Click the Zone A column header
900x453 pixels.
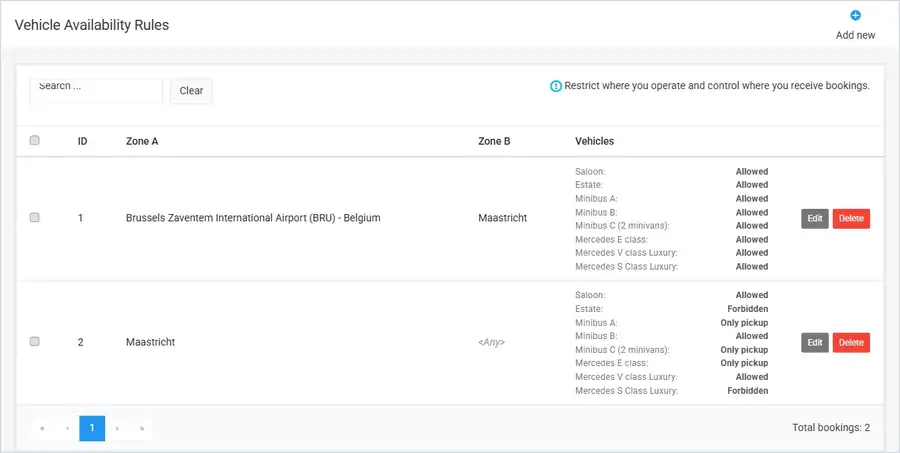pos(142,141)
